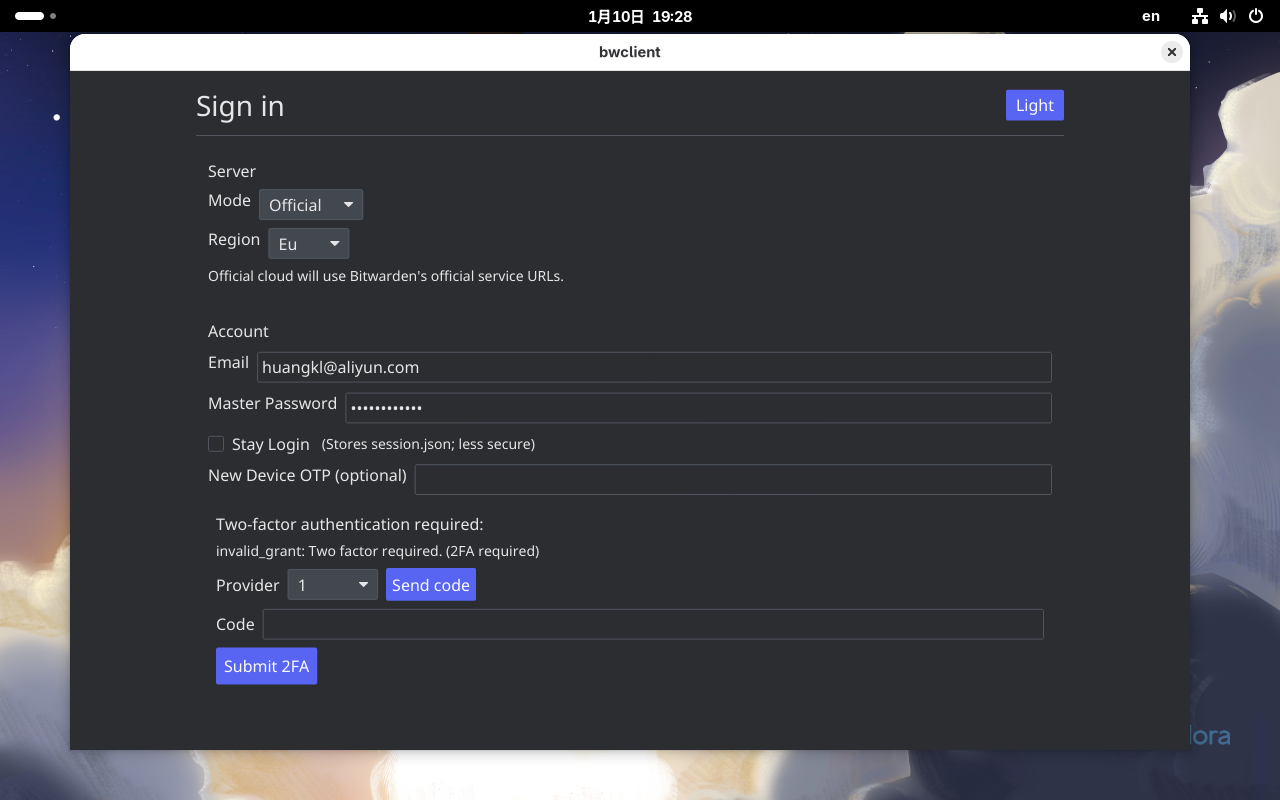The height and width of the screenshot is (800, 1280).
Task: Focus the Master Password field
Action: 698,407
